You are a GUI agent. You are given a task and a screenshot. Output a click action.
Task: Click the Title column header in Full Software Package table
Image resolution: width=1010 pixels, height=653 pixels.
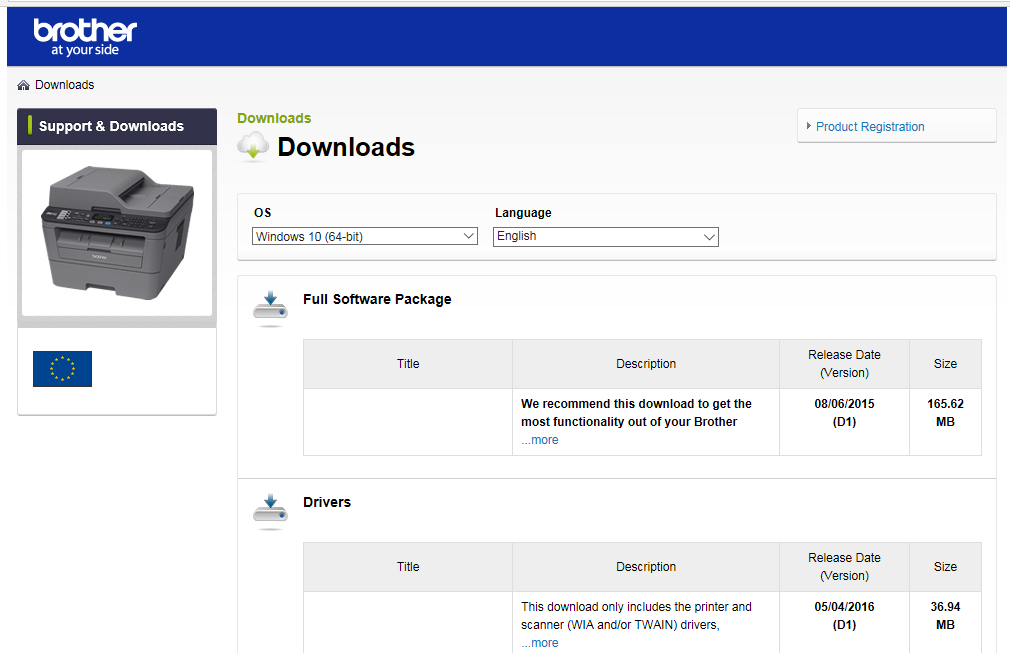coord(408,364)
